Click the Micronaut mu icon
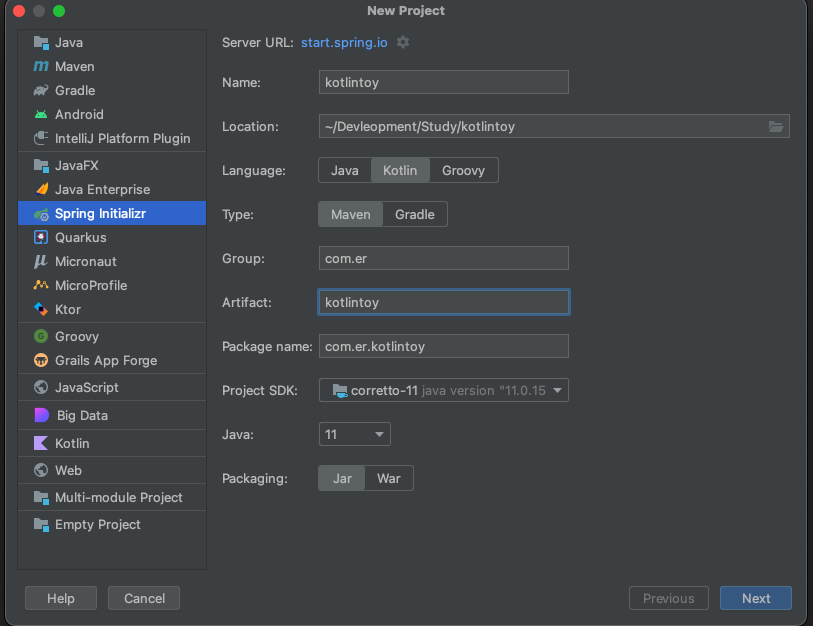The width and height of the screenshot is (813, 626). (x=41, y=261)
